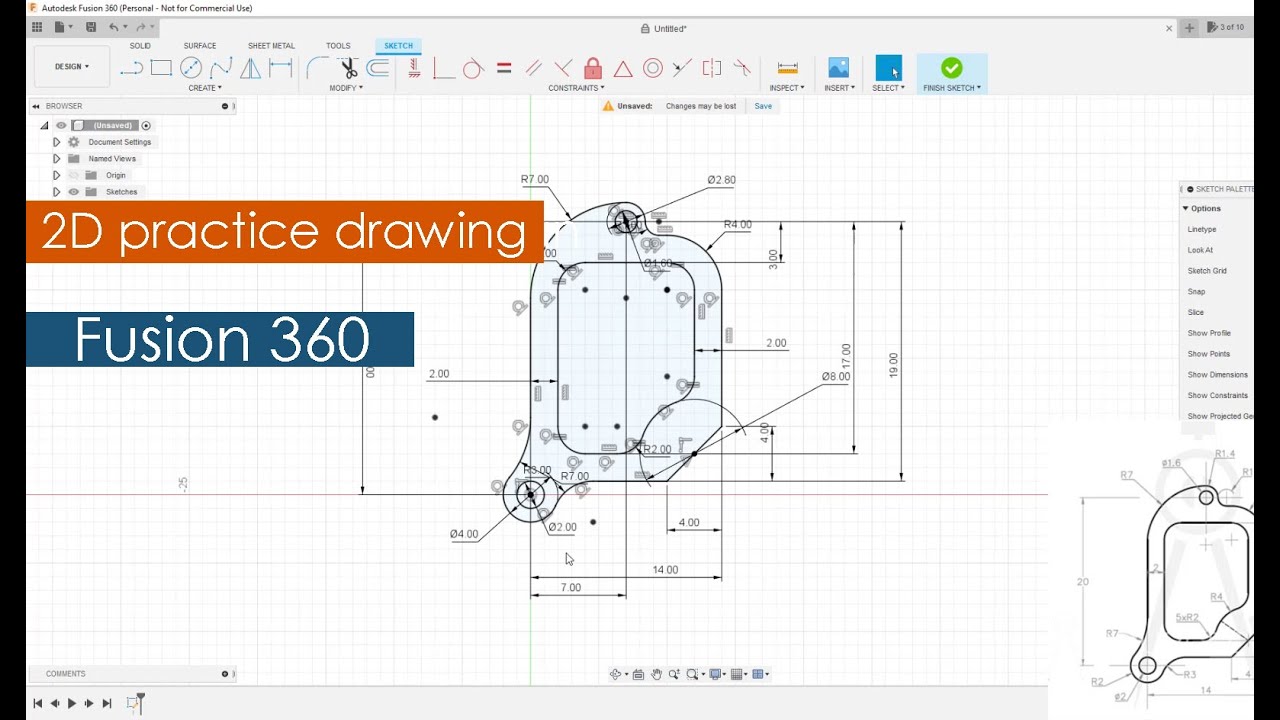The image size is (1280, 720).
Task: Expand the Named Views node
Action: [57, 158]
